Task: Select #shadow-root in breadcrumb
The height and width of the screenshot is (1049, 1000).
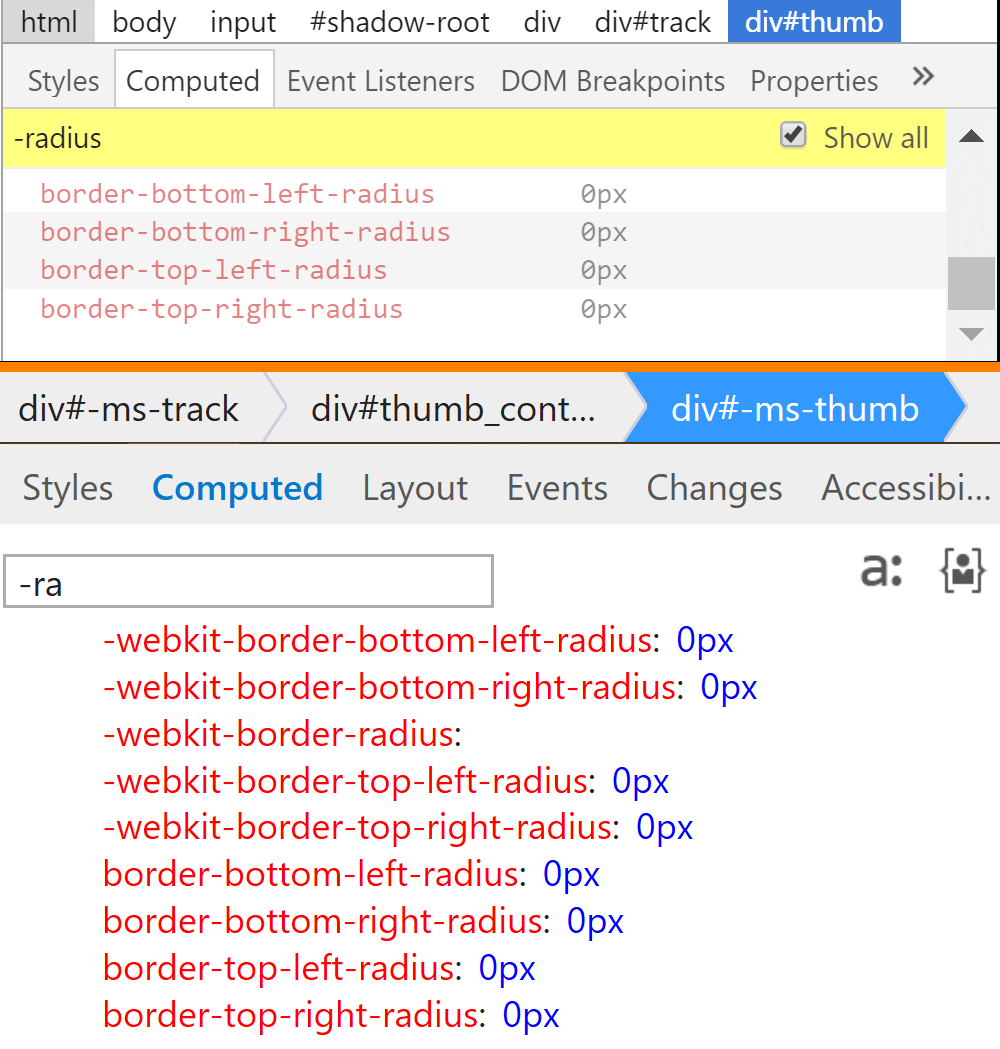Action: (400, 22)
